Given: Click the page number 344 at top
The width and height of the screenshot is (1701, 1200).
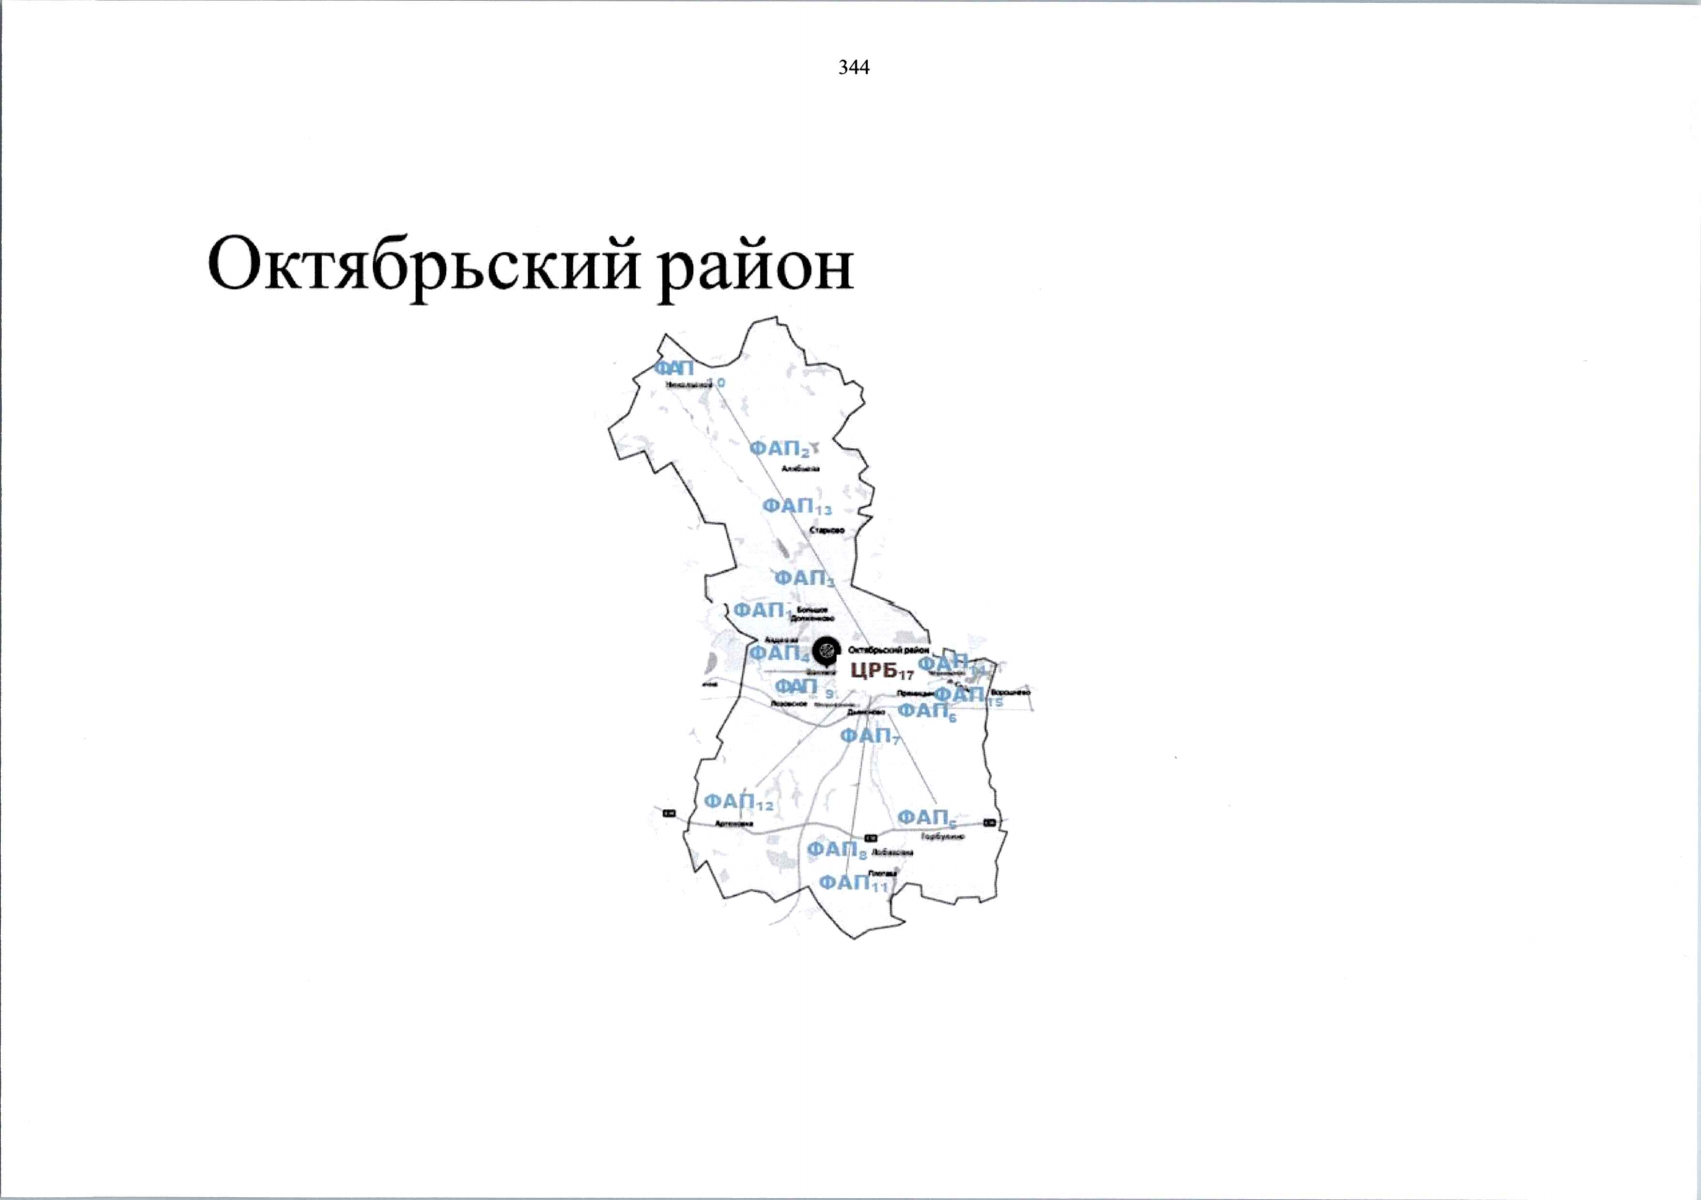Looking at the screenshot, I should click(855, 68).
